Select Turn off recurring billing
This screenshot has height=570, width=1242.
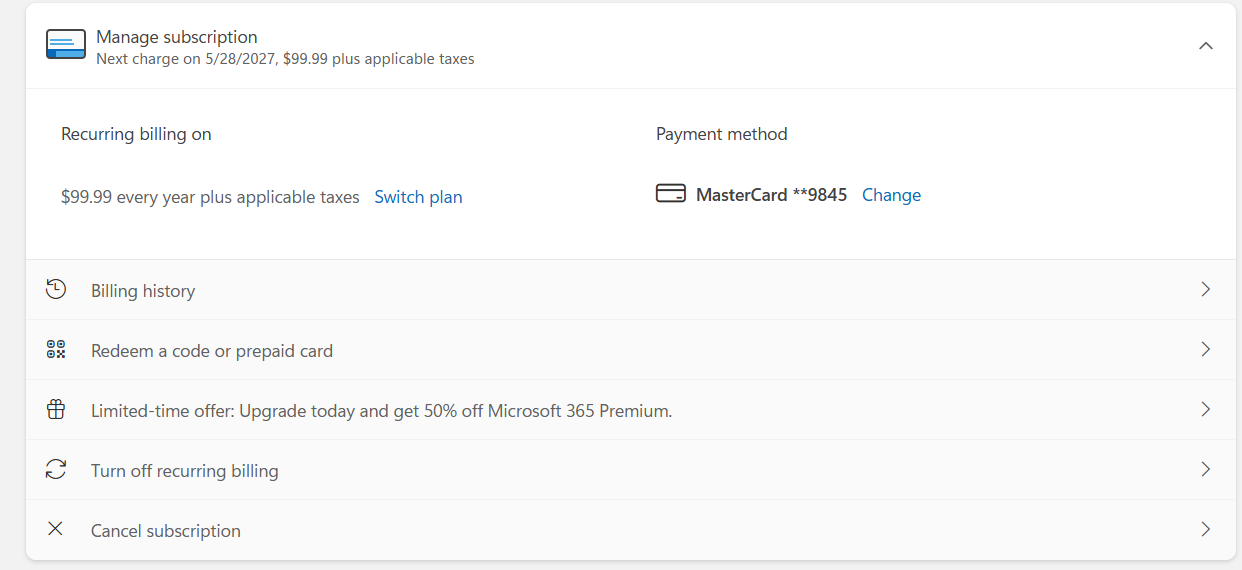631,470
